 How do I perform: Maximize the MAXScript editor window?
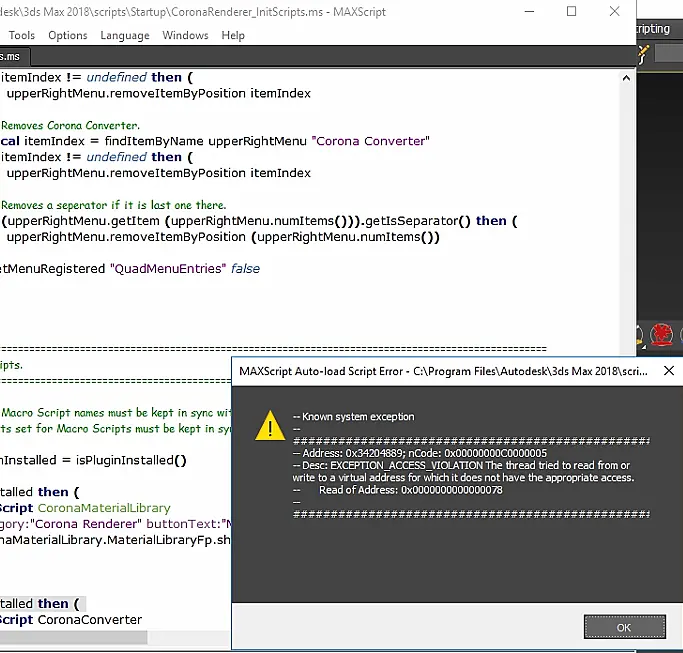click(571, 11)
